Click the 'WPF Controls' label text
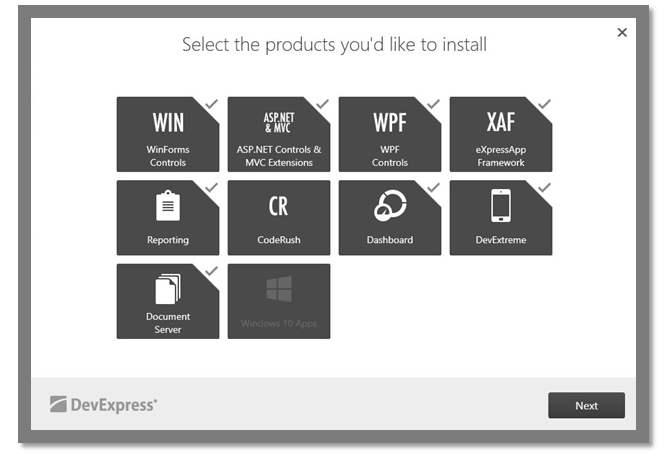Screen dimensions: 668x462 click(390, 156)
